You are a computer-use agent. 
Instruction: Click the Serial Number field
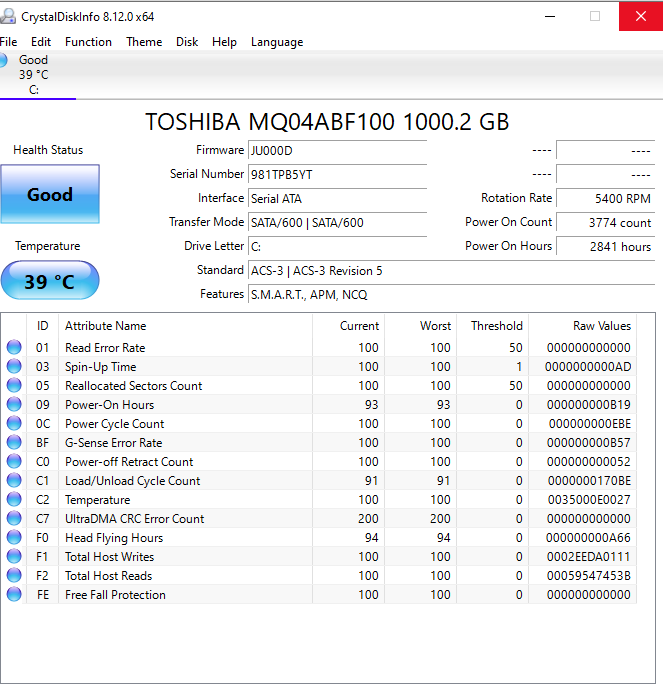[336, 174]
